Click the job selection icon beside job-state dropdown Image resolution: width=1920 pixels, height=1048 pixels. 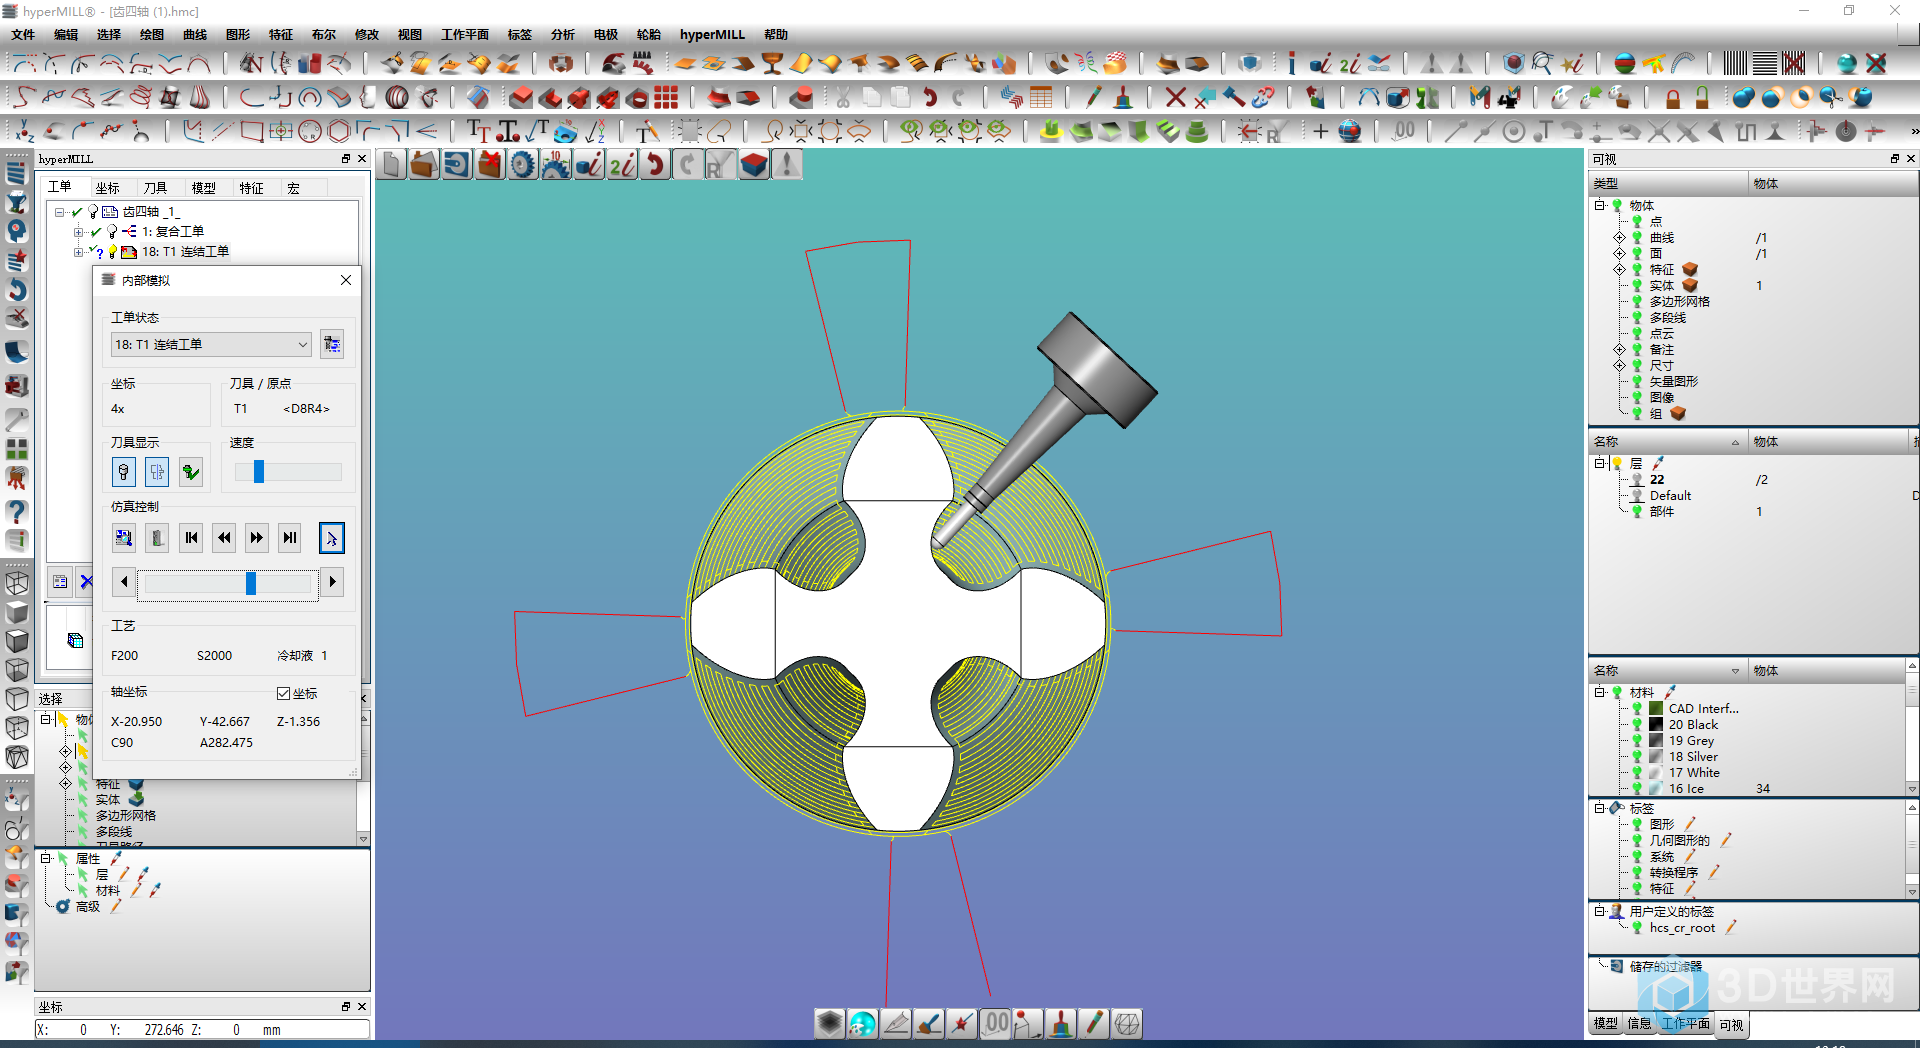(x=332, y=344)
